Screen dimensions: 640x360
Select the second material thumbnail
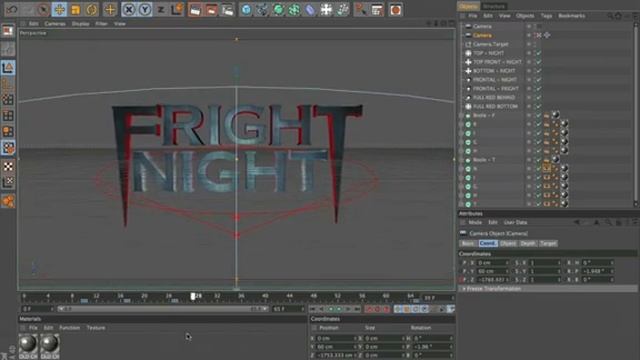[x=50, y=346]
